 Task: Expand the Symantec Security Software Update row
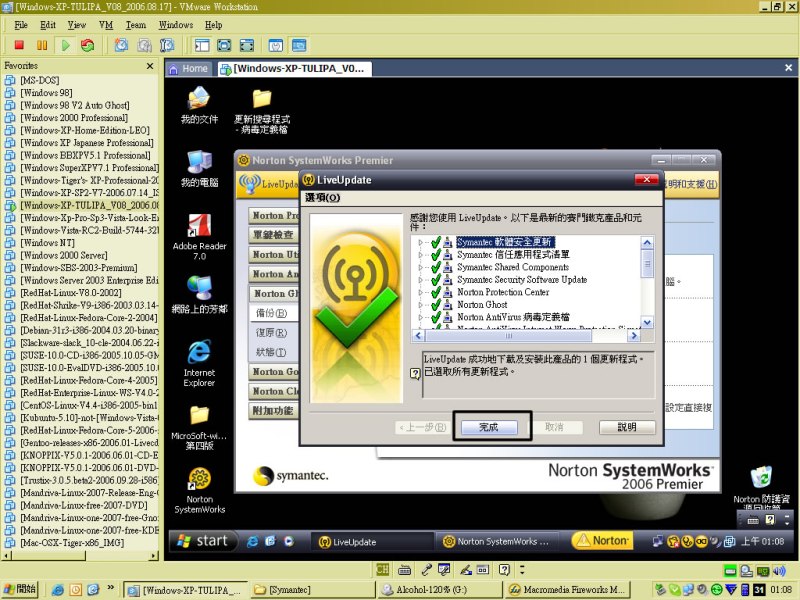click(x=420, y=280)
